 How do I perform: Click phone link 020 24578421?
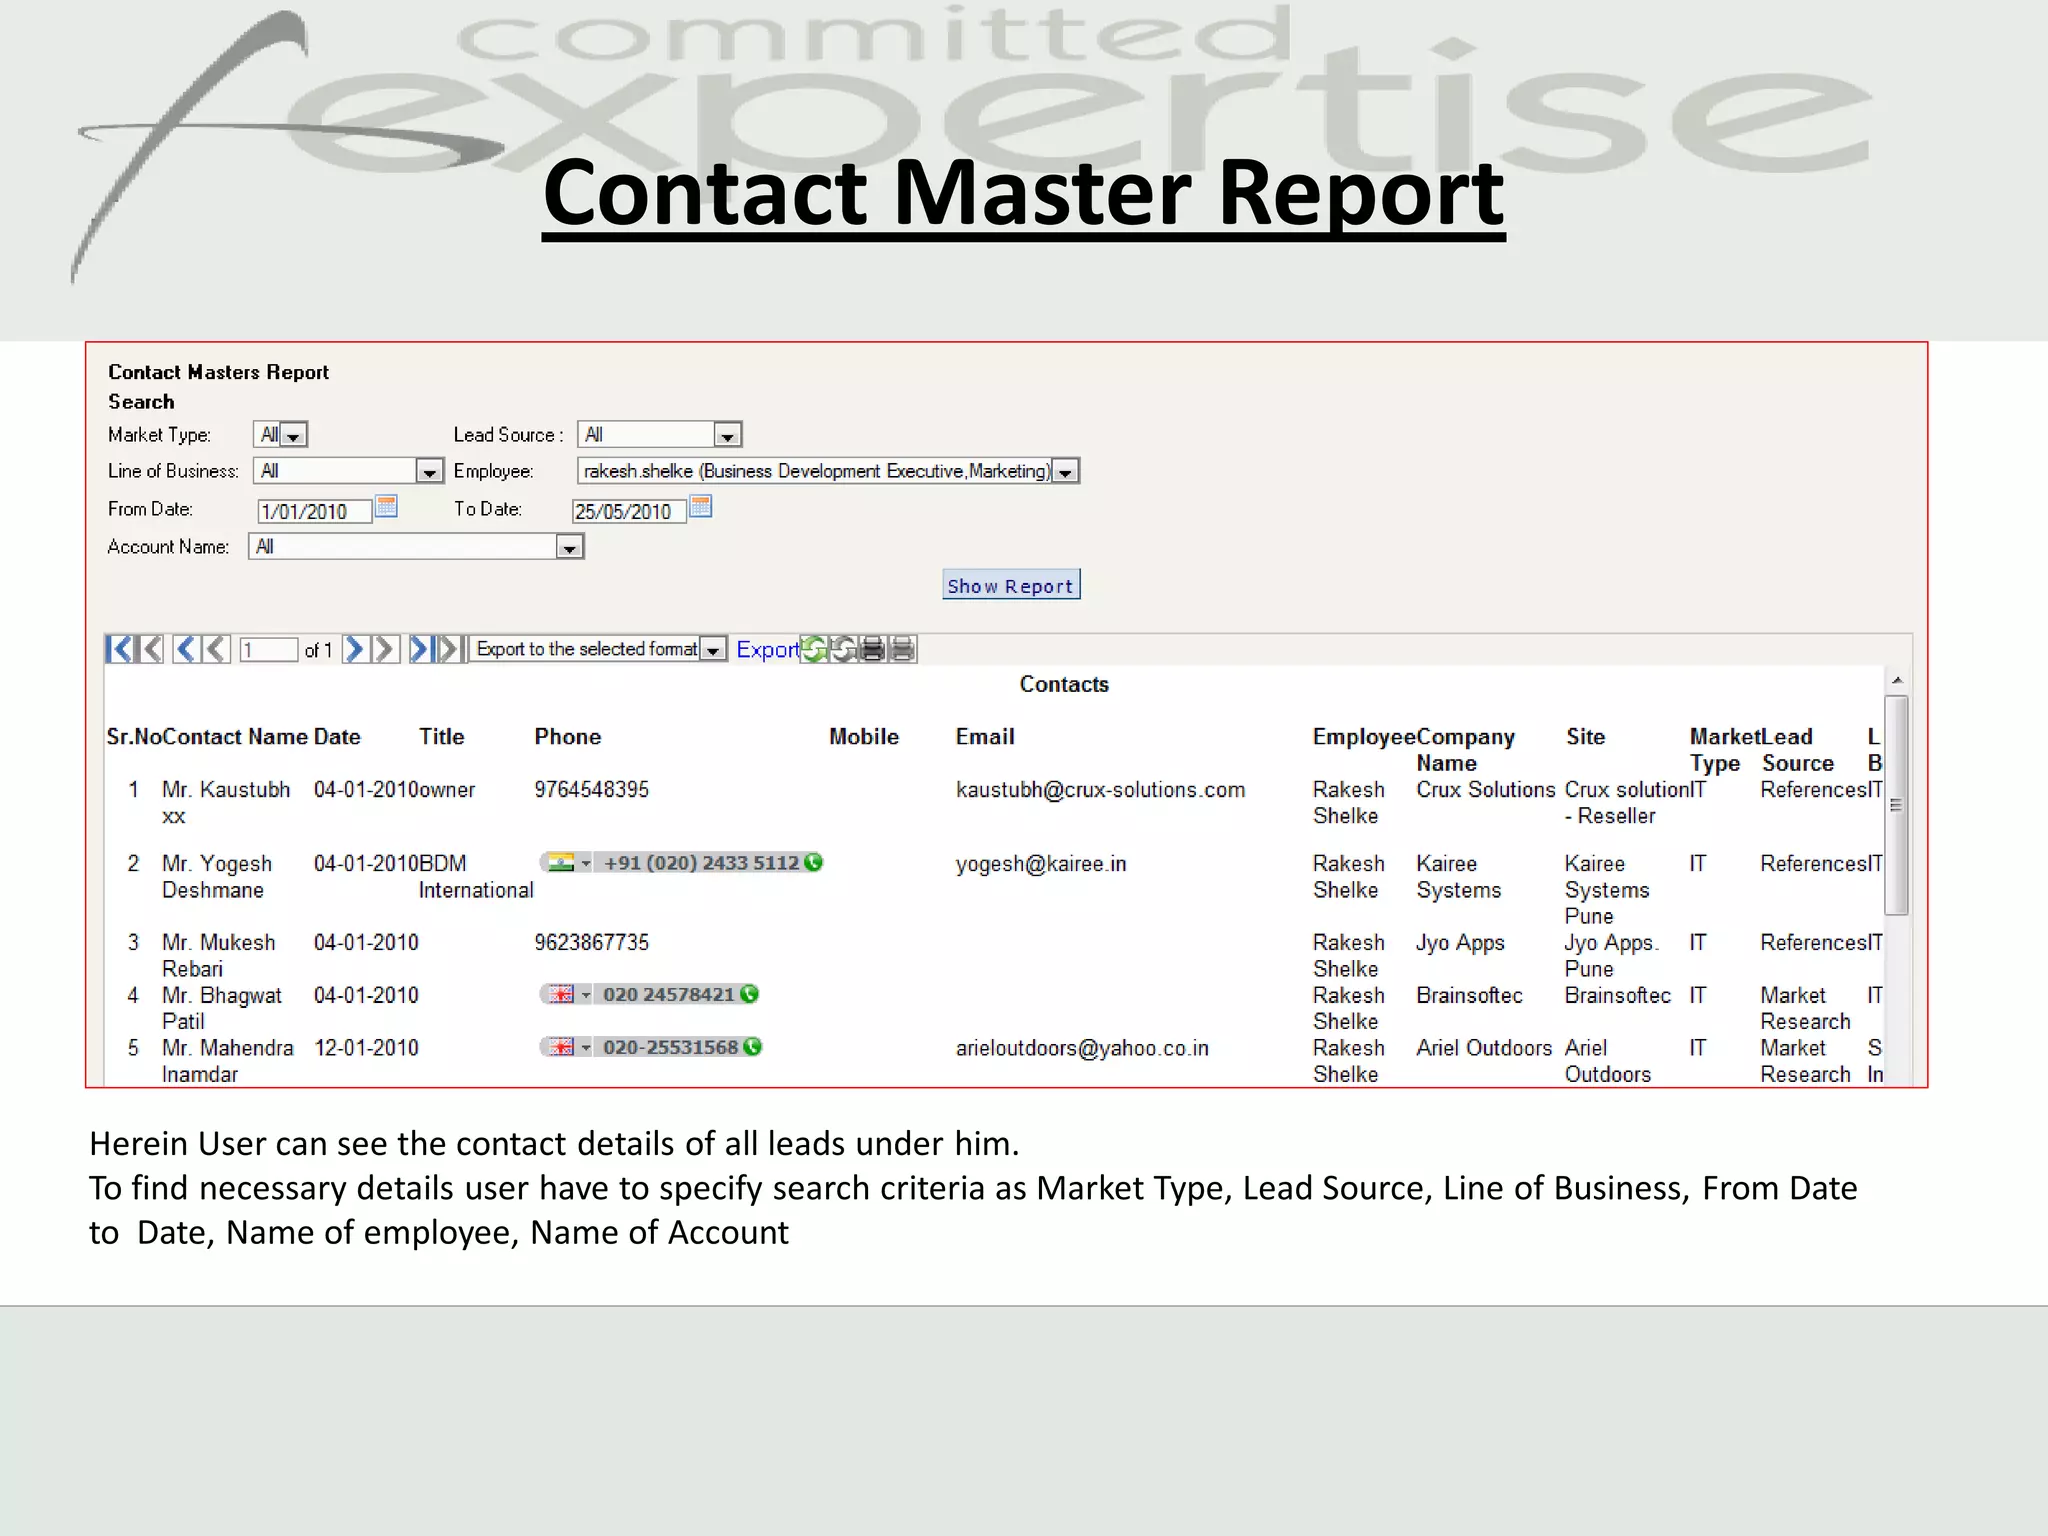tap(668, 994)
